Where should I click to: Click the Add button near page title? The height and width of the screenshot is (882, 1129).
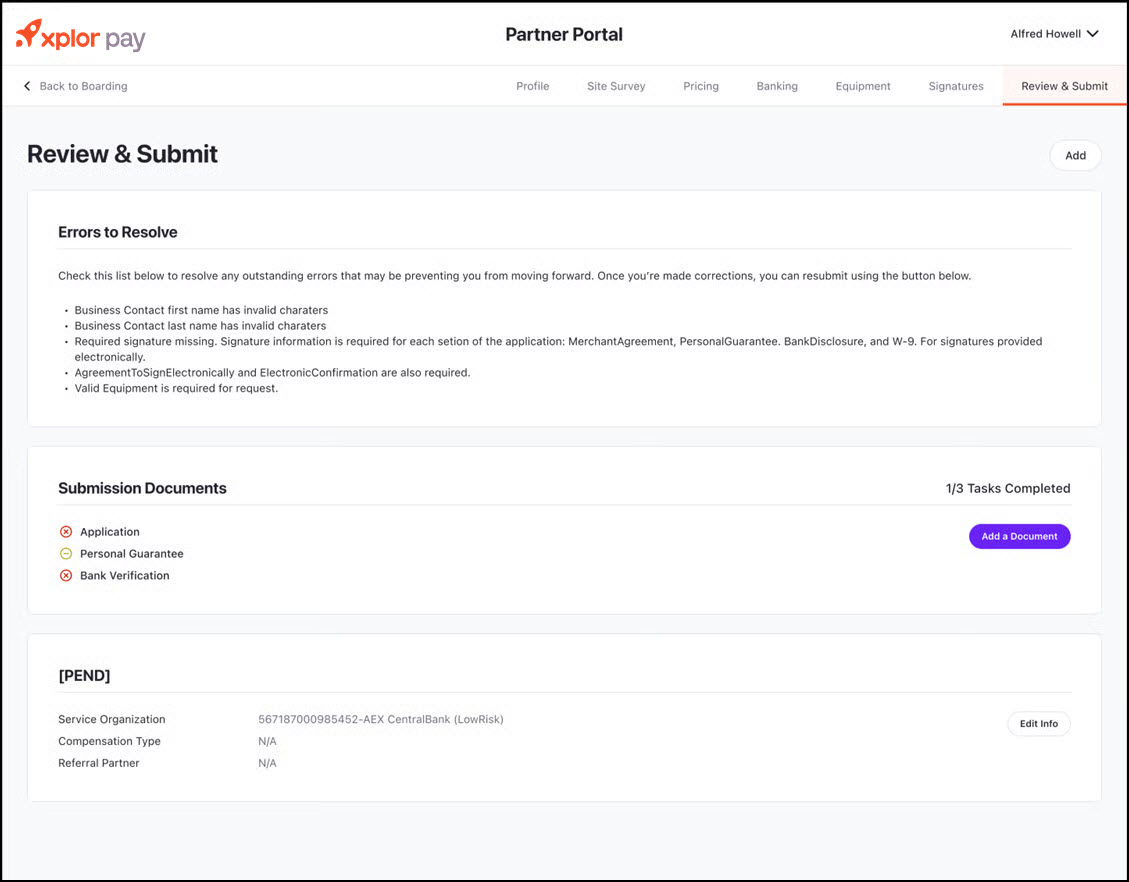1075,156
